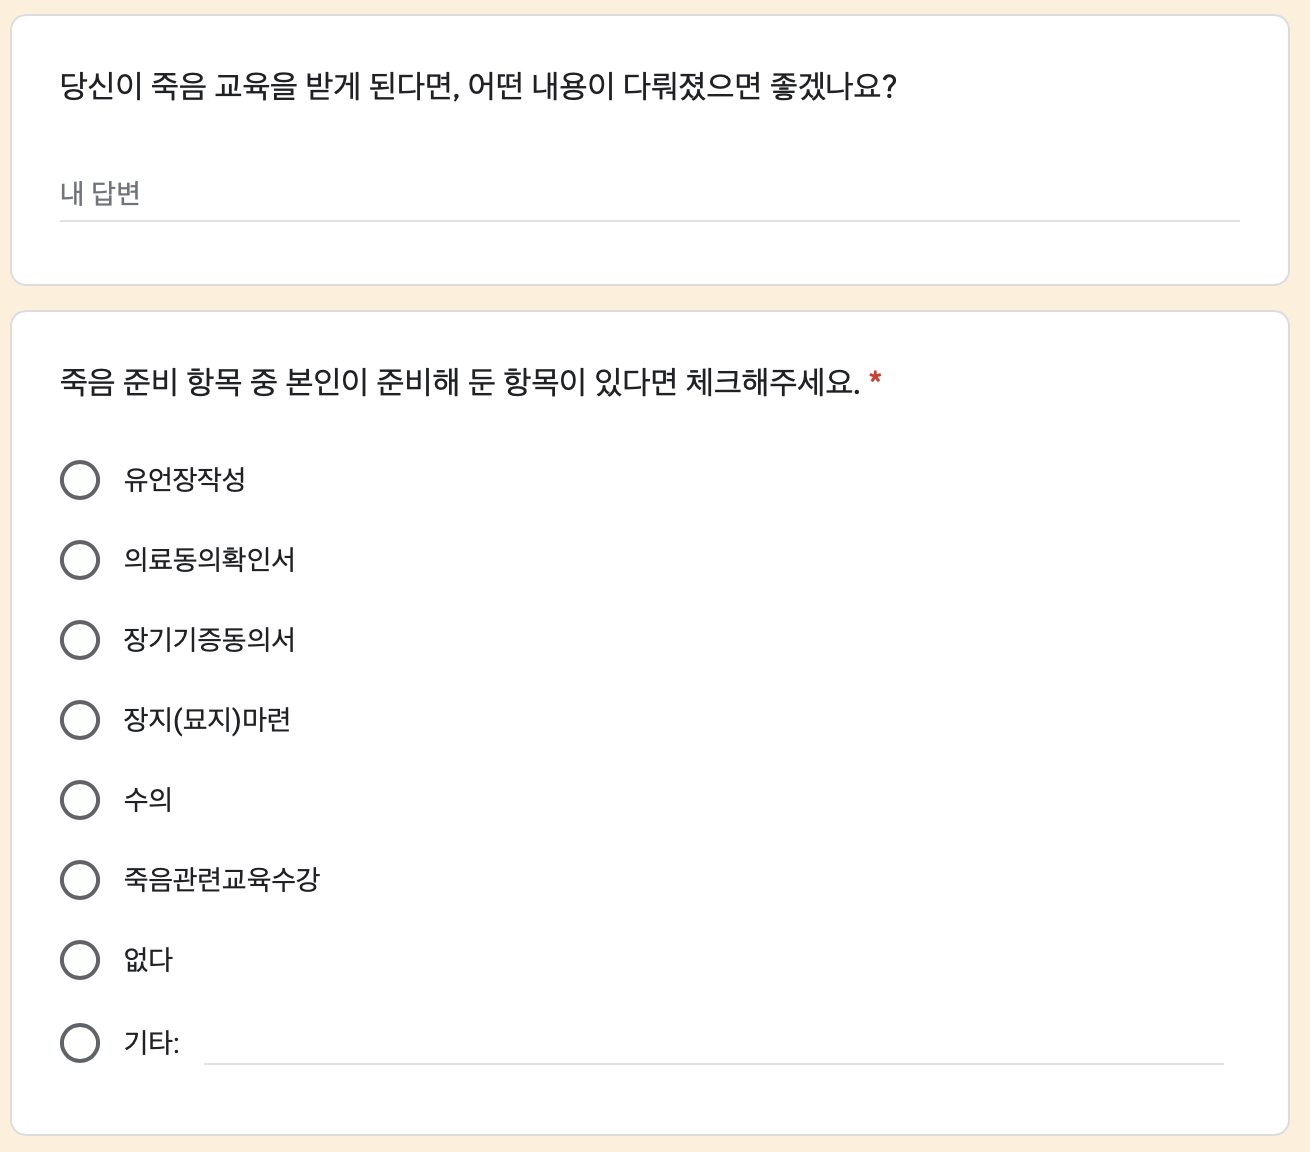Select the 기타 radio button

80,1043
